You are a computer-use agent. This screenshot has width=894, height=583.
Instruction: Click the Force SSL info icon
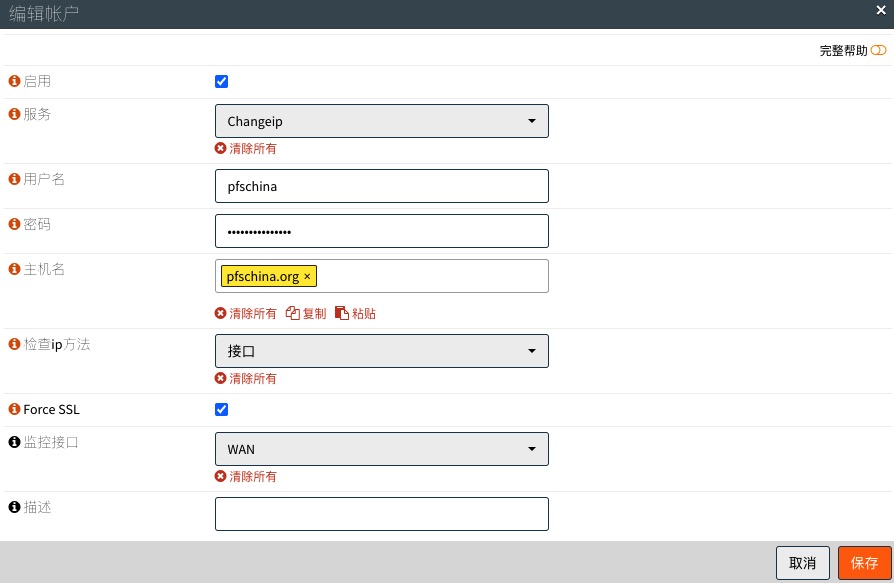tap(14, 410)
